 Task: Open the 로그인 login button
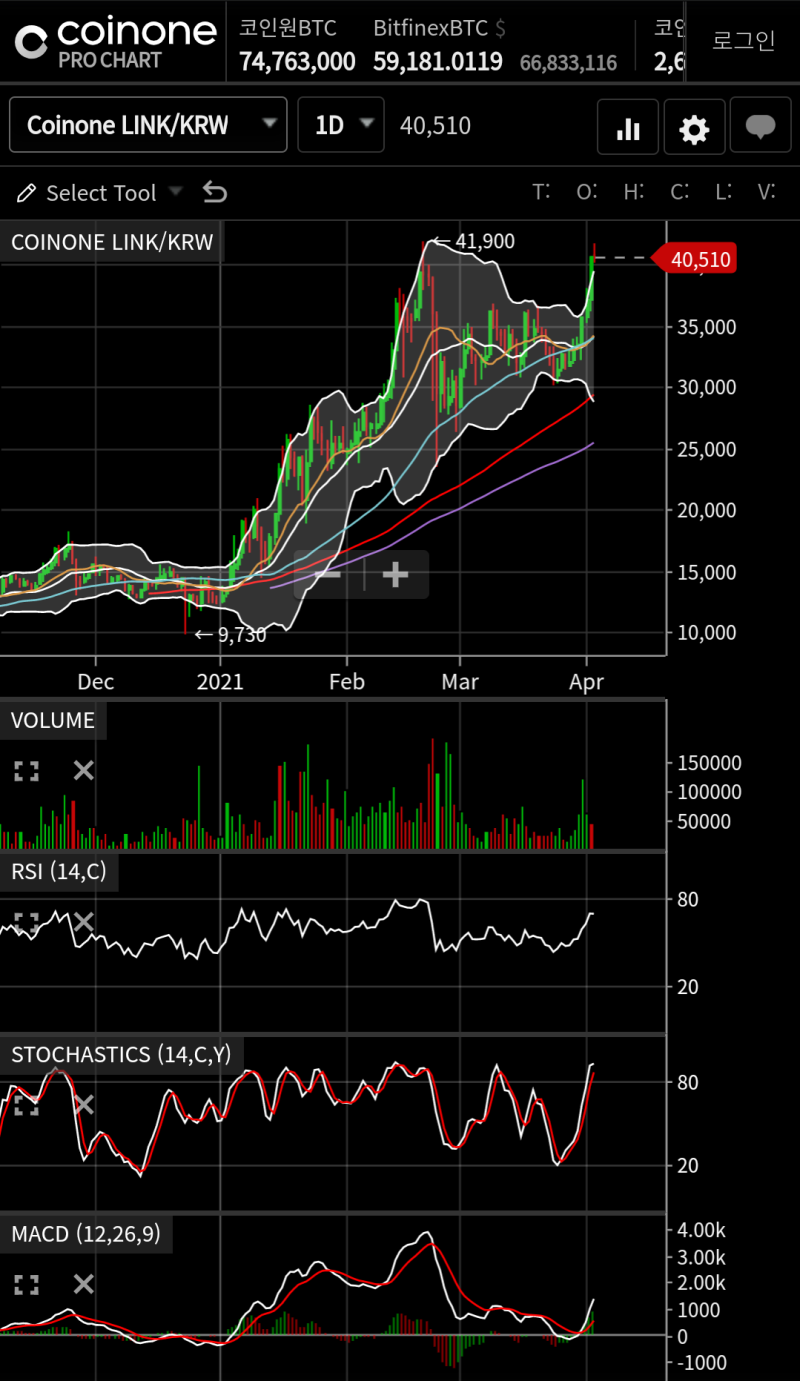tap(743, 41)
